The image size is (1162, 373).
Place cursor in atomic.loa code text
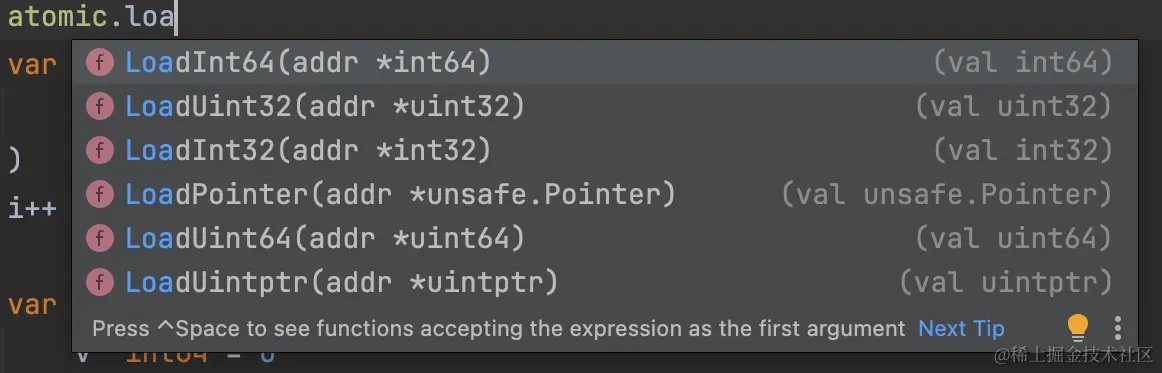pos(89,16)
